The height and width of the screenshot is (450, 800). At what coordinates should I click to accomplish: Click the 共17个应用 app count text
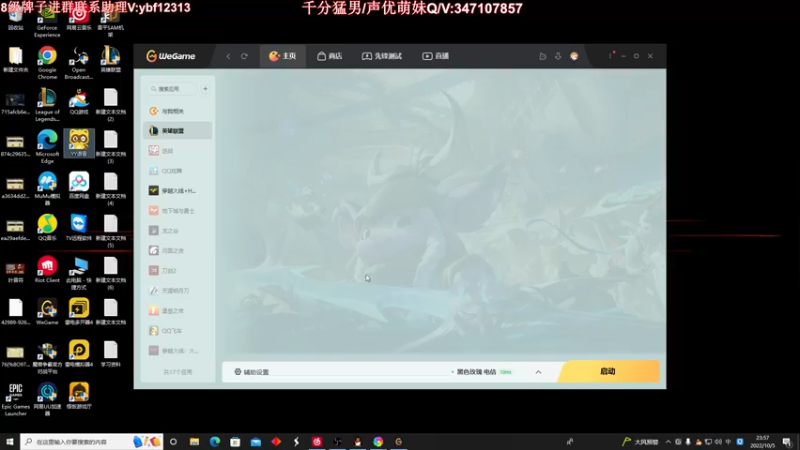tap(178, 372)
